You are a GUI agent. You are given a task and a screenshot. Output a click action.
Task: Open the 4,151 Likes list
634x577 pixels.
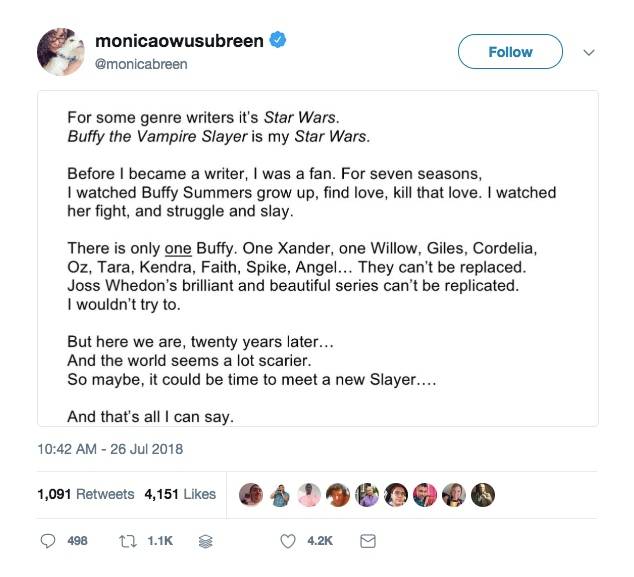coord(180,494)
